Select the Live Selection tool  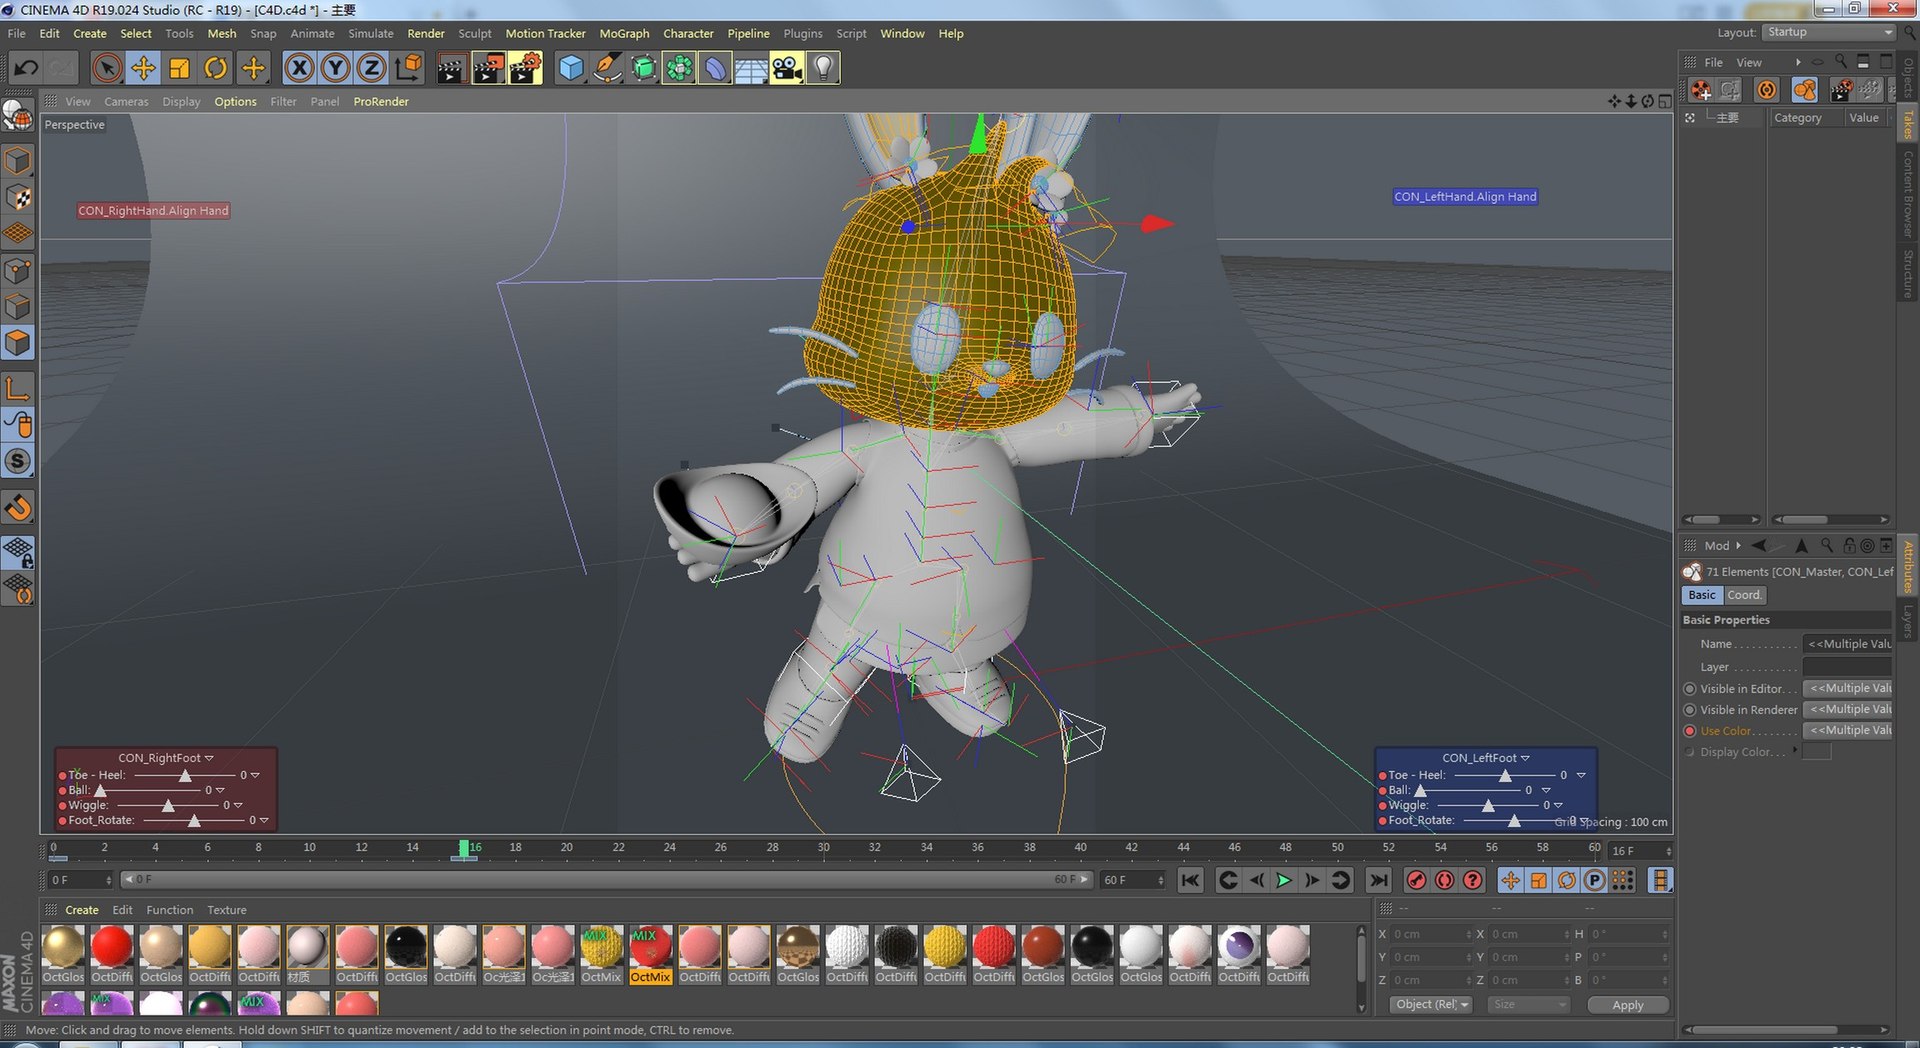pos(107,68)
